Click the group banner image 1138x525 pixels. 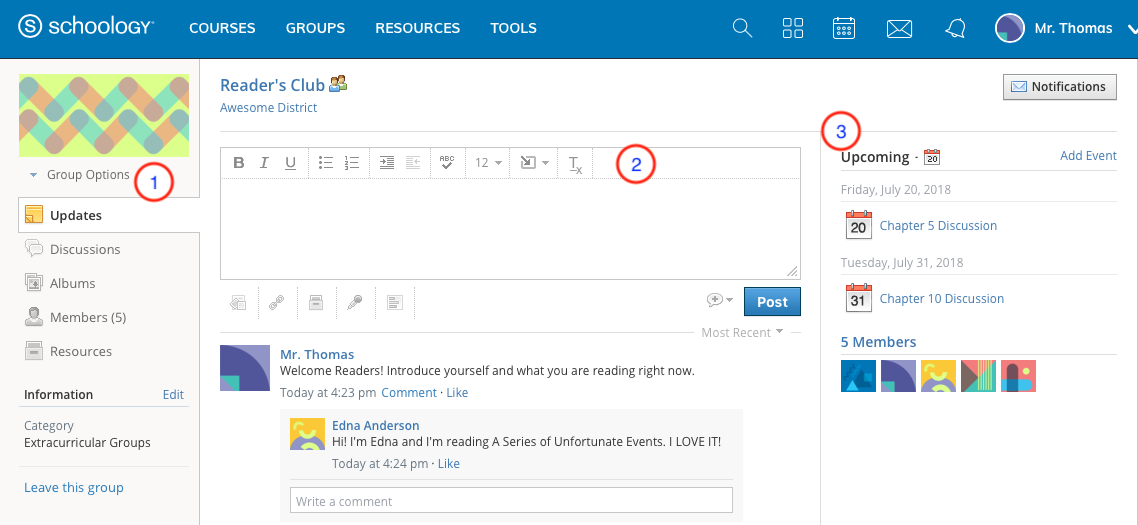click(104, 115)
